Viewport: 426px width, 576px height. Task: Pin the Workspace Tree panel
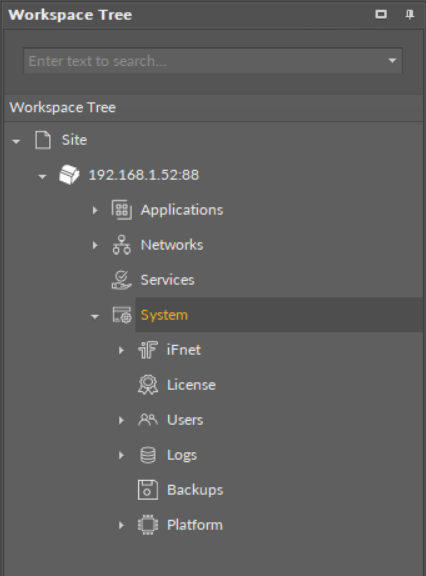coord(409,15)
